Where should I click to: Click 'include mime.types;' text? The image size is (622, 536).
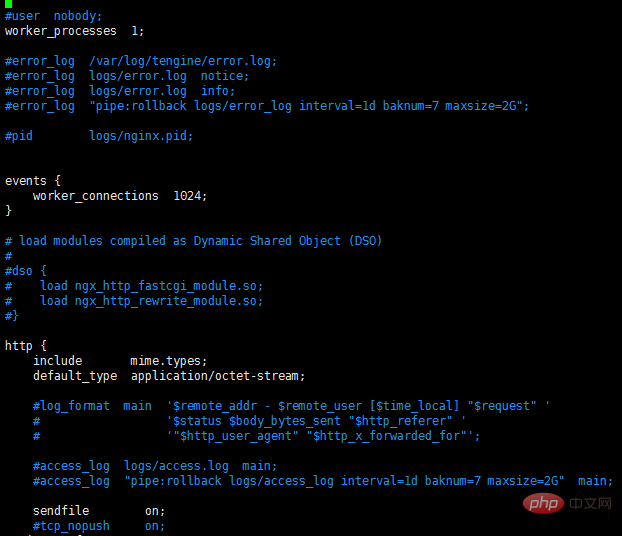coord(120,361)
